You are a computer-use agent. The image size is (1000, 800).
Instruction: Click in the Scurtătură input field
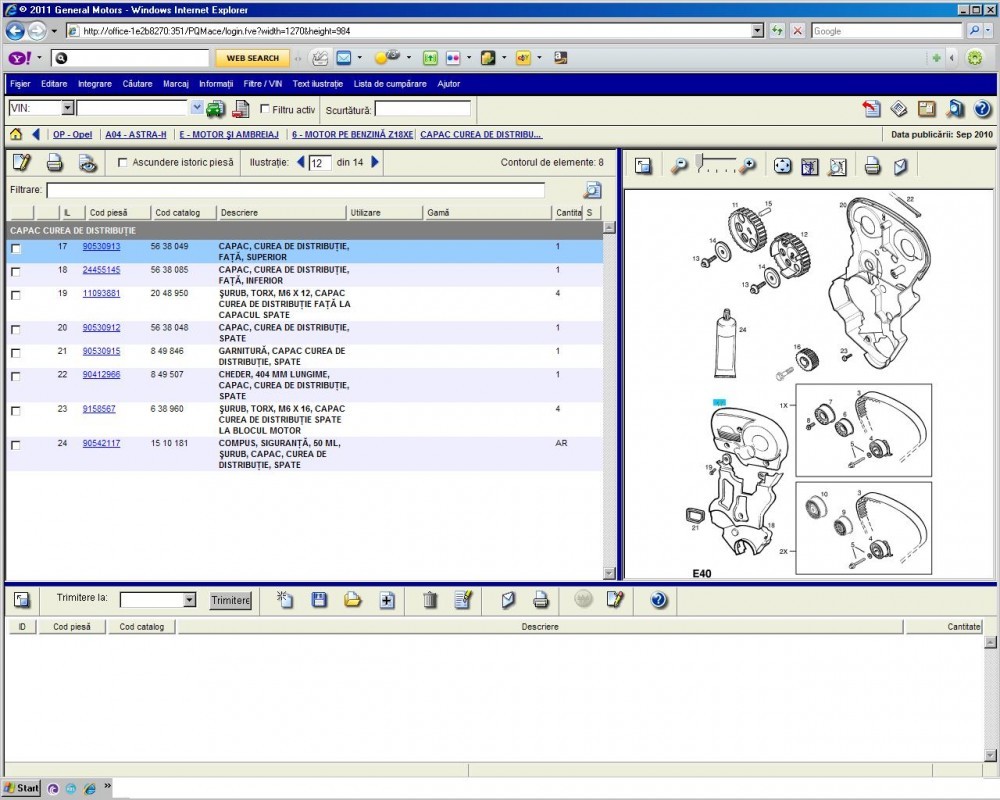click(423, 109)
